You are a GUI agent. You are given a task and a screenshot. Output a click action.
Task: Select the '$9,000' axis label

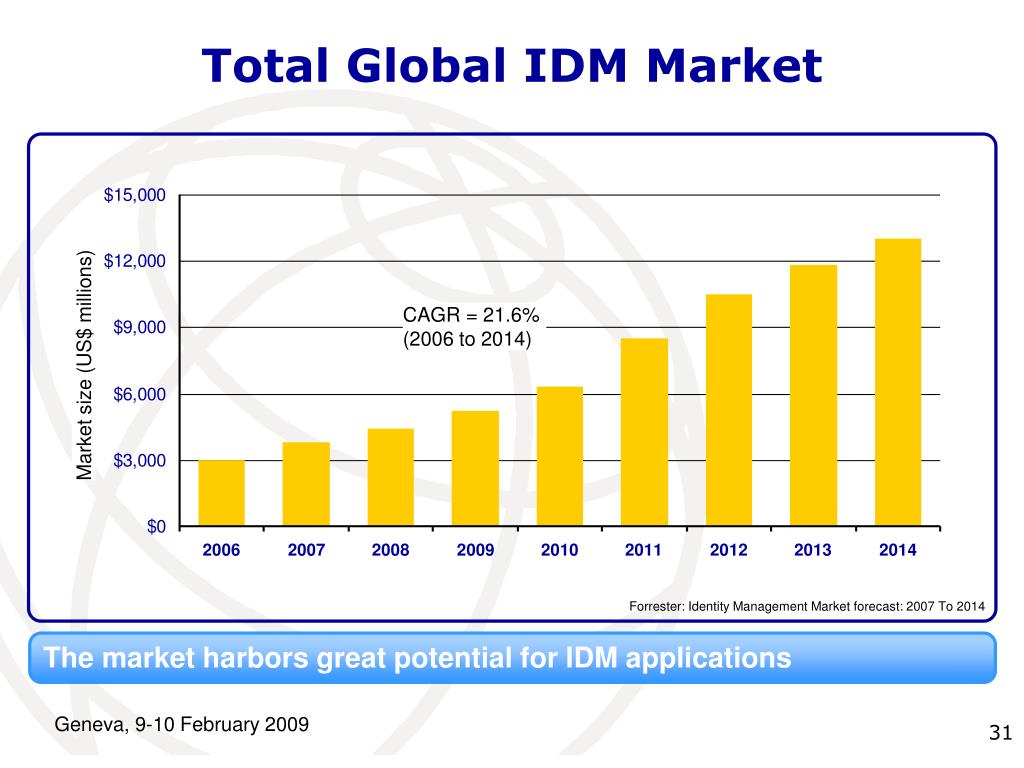point(139,327)
